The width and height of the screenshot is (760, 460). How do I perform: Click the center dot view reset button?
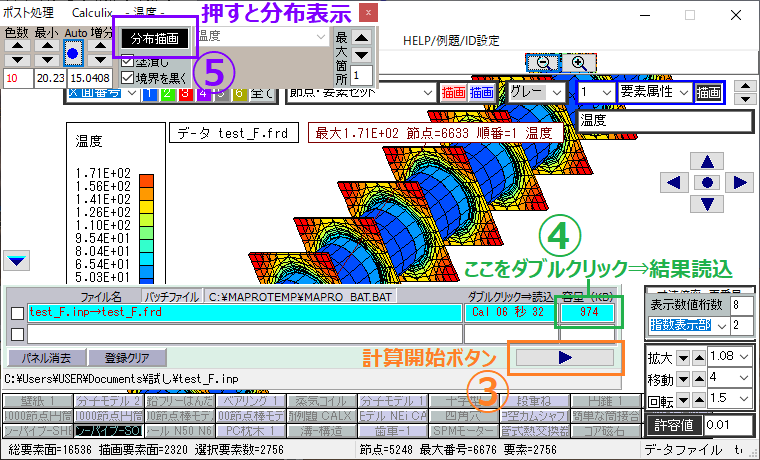[708, 182]
